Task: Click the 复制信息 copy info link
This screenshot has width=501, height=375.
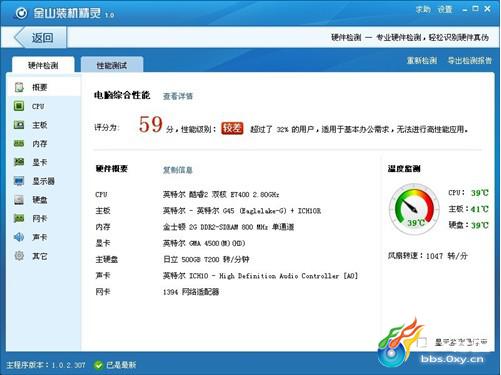Action: click(x=178, y=170)
